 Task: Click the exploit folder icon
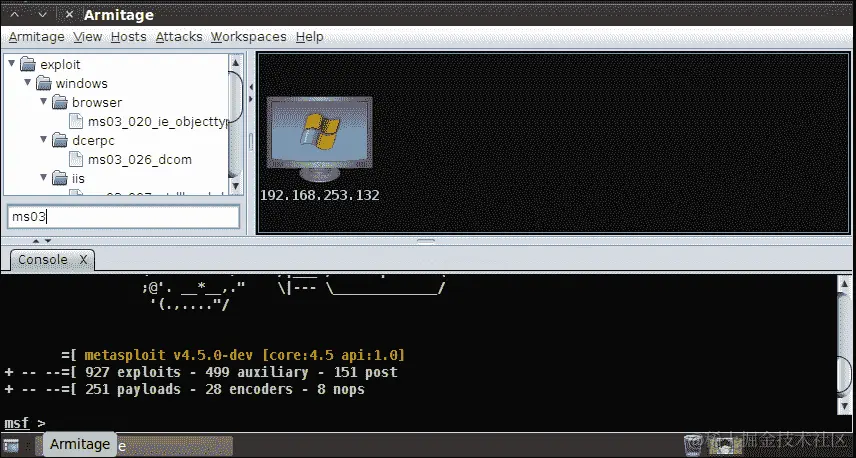pyautogui.click(x=28, y=64)
